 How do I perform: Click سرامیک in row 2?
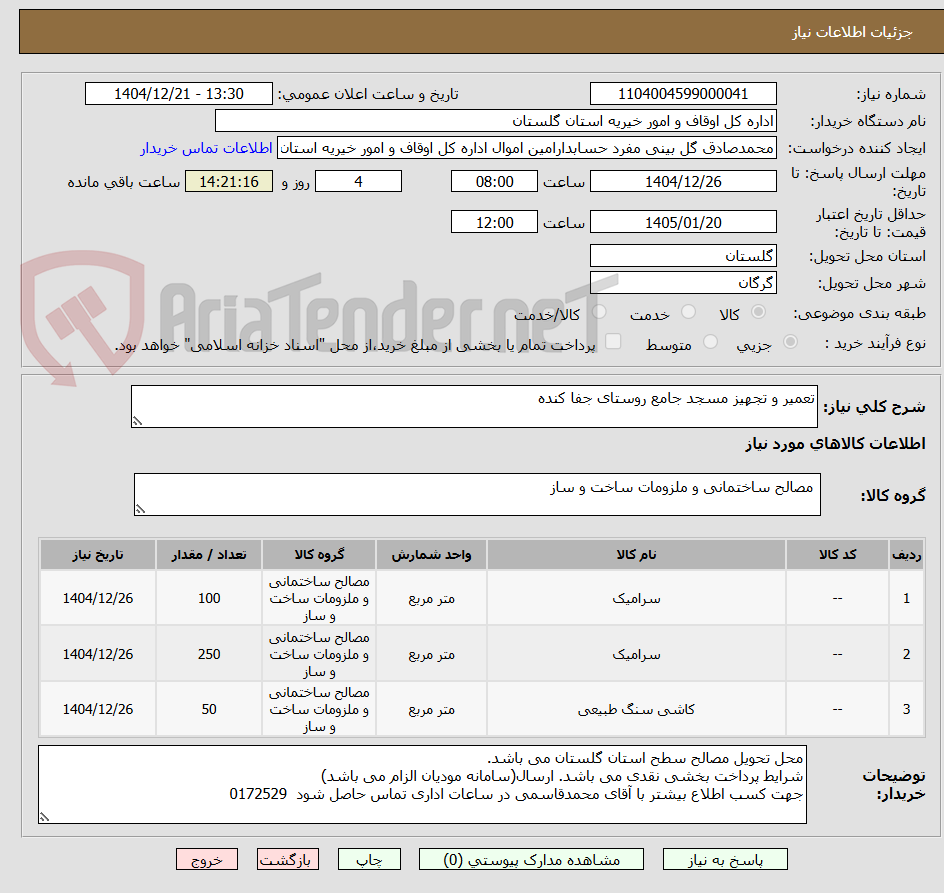click(636, 654)
